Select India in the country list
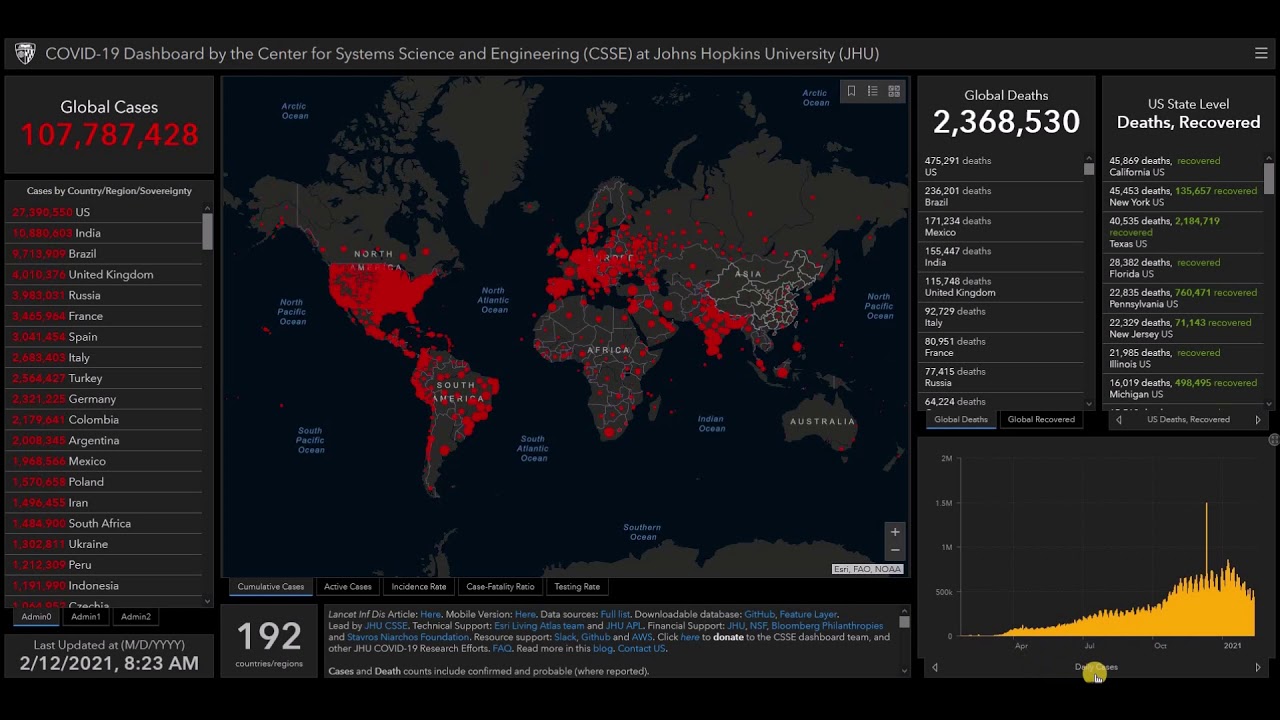This screenshot has height=720, width=1280. [x=103, y=233]
